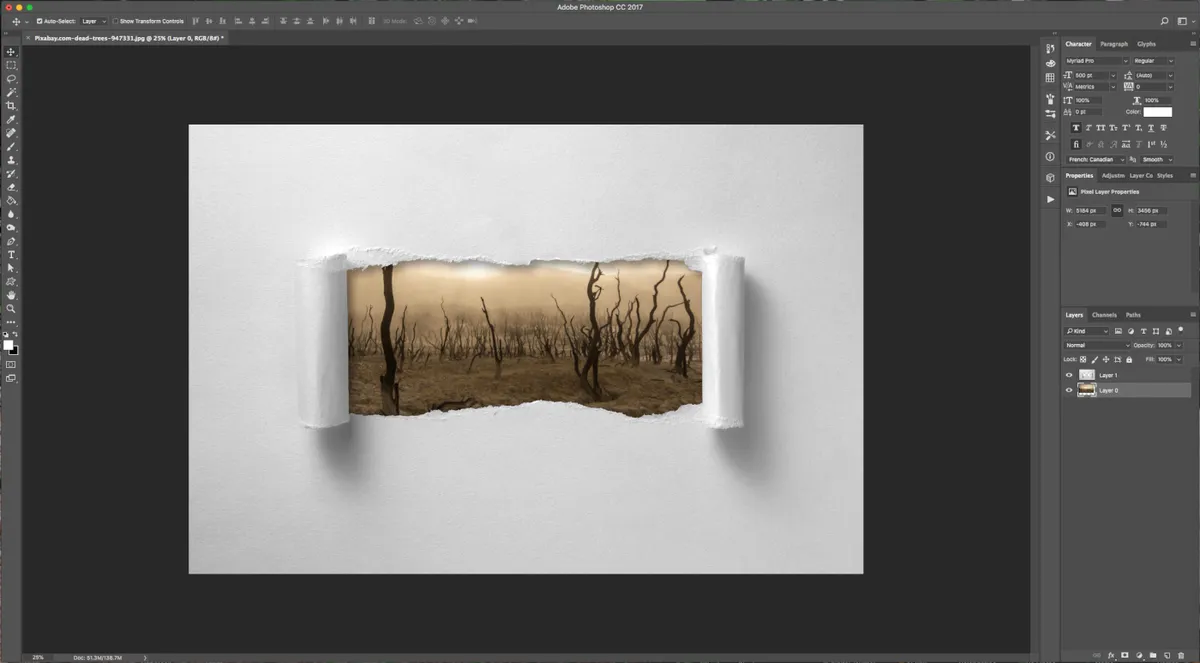Screen dimensions: 1200x663
Task: Click the Layer 0 thumbnail
Action: click(1086, 390)
